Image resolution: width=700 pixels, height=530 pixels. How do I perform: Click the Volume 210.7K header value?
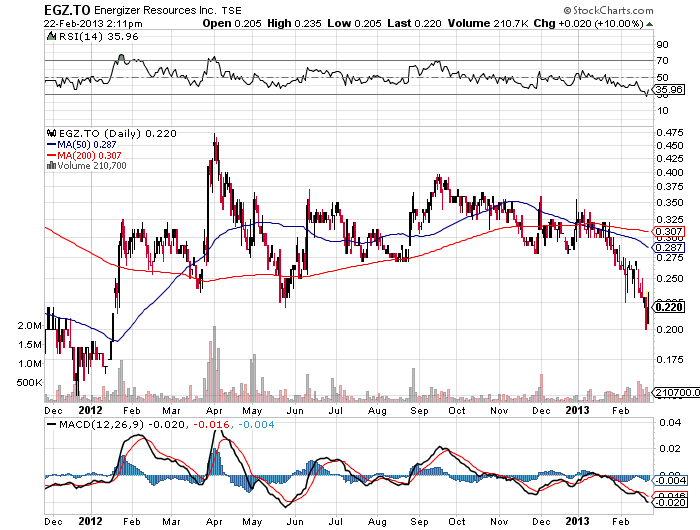[489, 23]
